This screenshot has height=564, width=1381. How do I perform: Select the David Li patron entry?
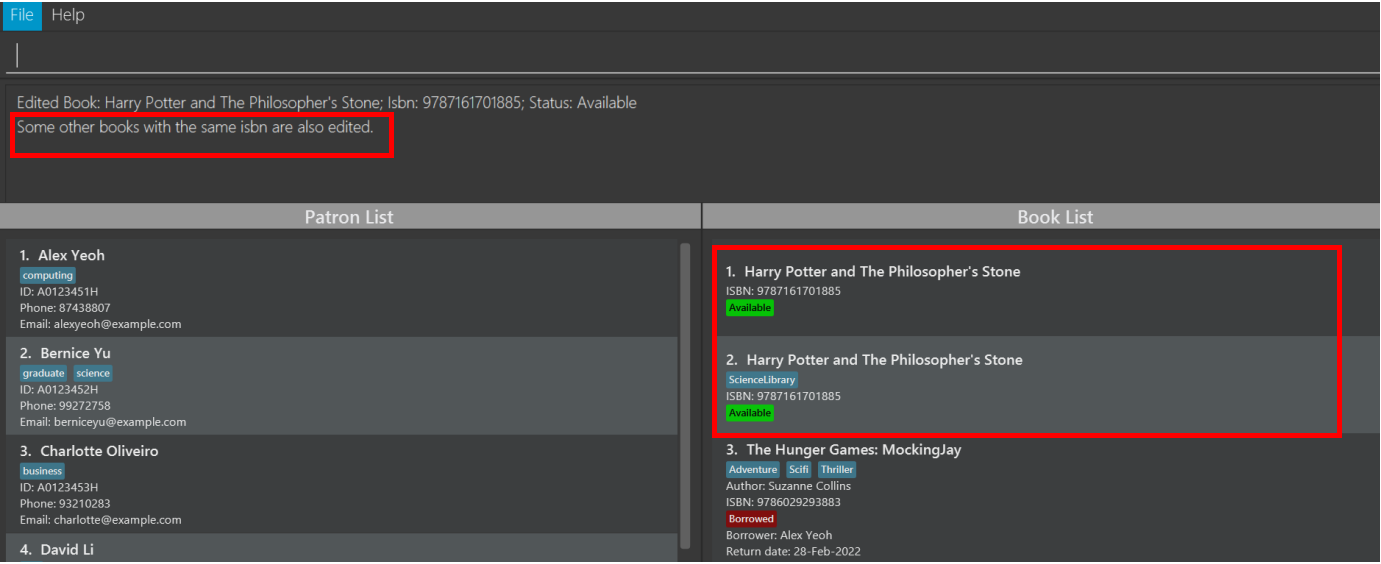342,549
